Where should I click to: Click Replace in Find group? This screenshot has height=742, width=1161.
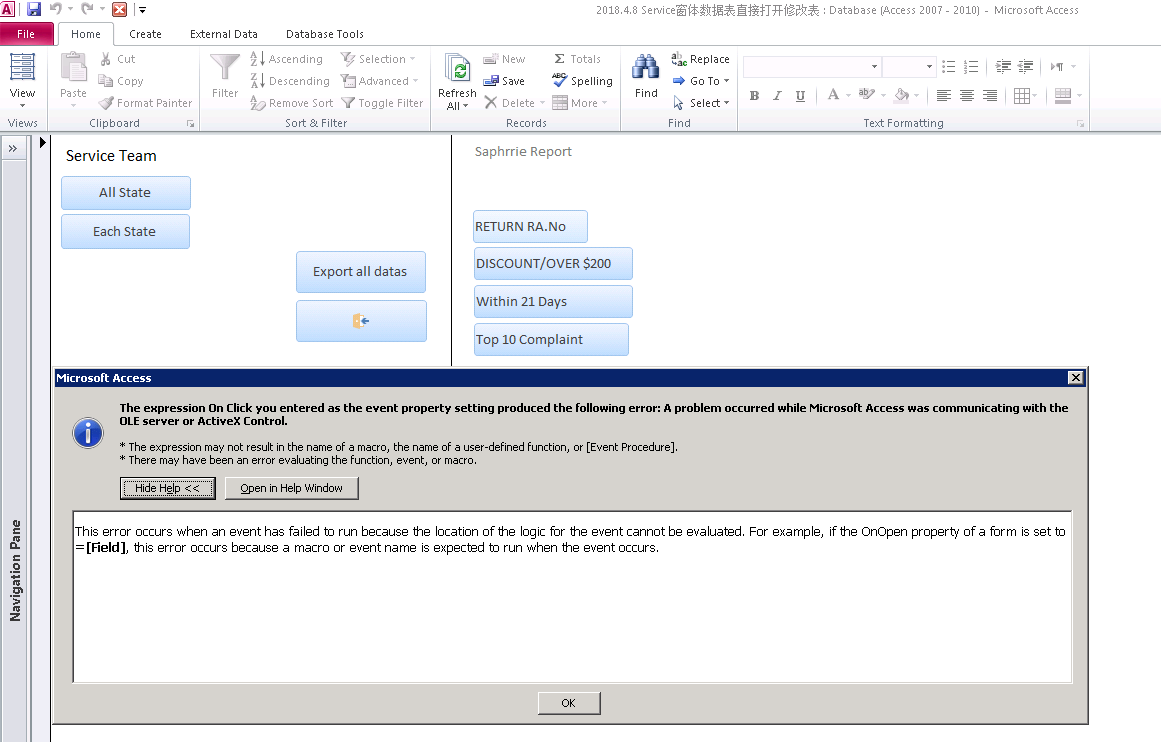(700, 59)
